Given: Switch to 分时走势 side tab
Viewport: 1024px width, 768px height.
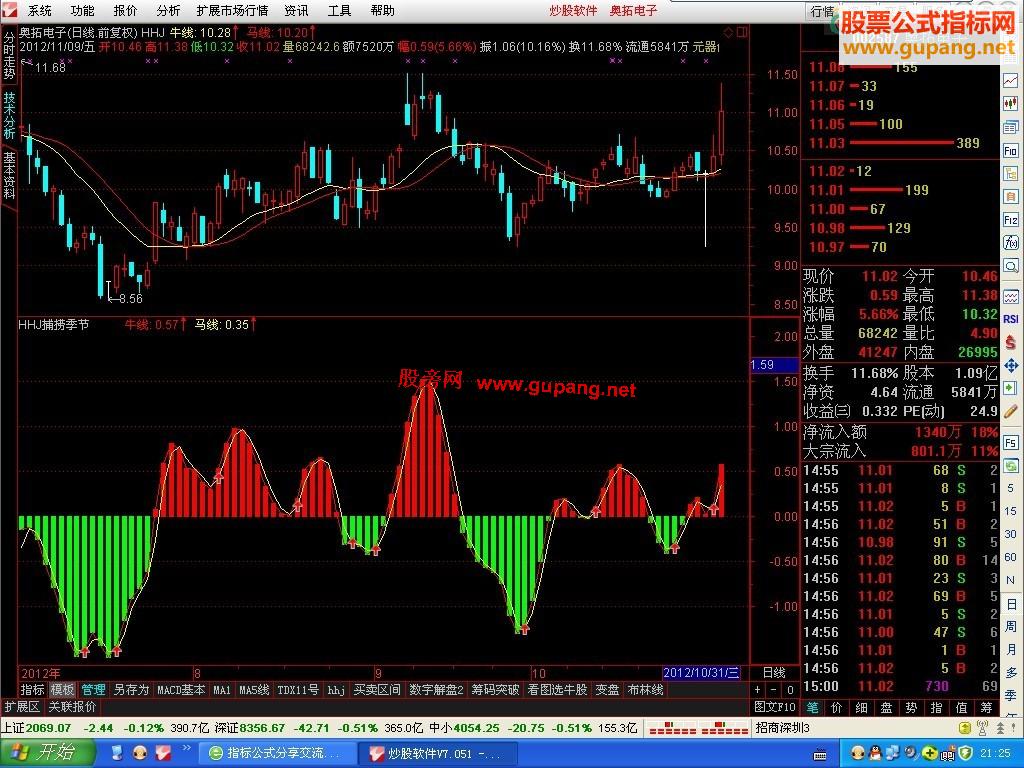Looking at the screenshot, I should click(x=9, y=57).
